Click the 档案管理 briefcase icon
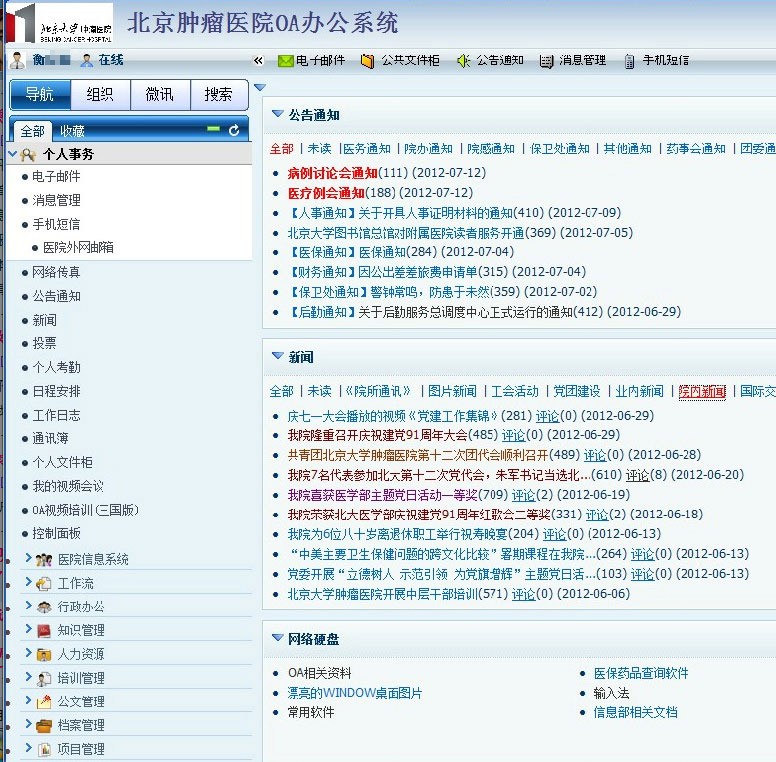776x762 pixels. [x=44, y=726]
